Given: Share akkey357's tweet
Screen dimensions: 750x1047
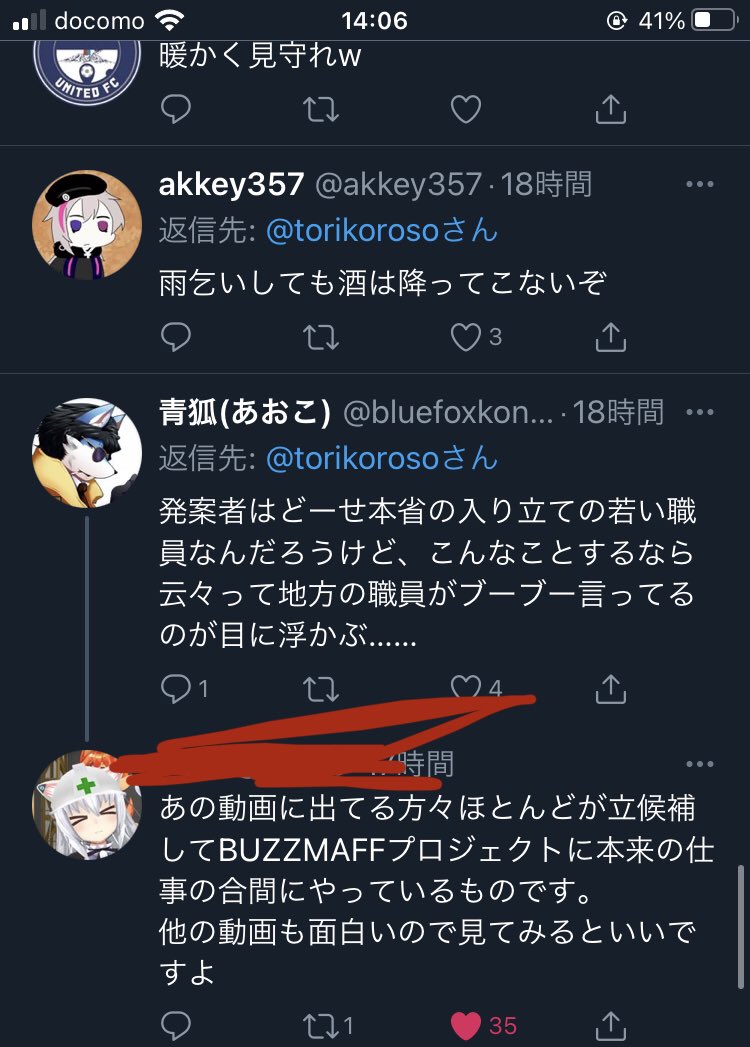Looking at the screenshot, I should (610, 337).
